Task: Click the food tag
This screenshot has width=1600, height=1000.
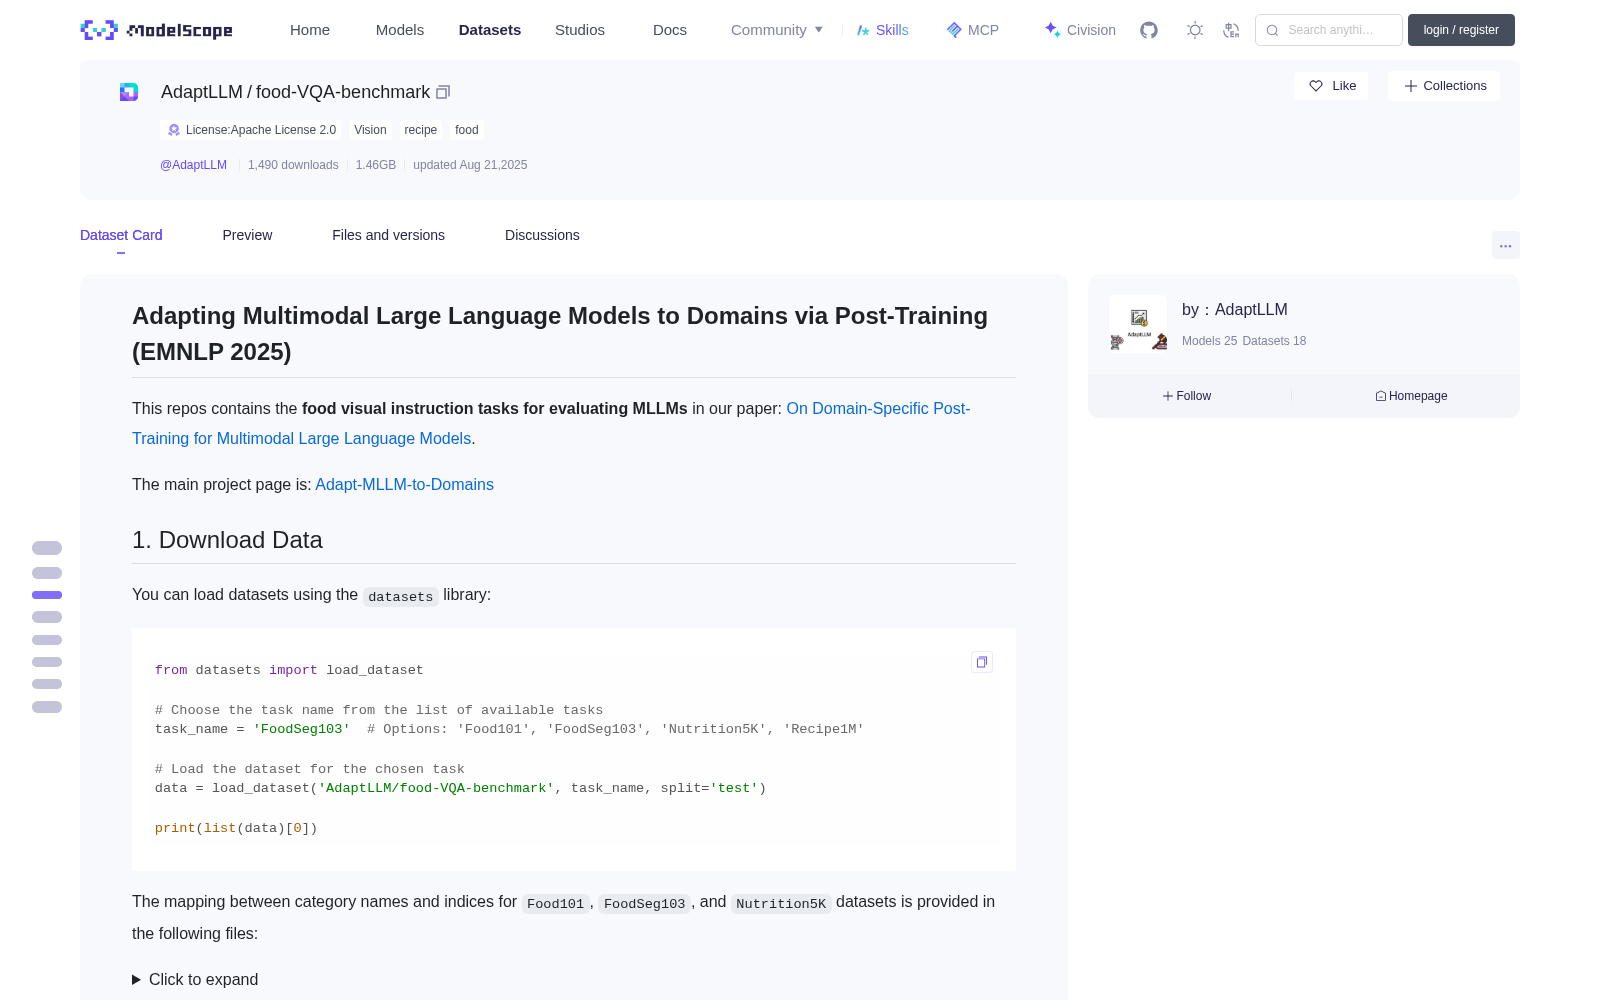Action: [x=467, y=130]
